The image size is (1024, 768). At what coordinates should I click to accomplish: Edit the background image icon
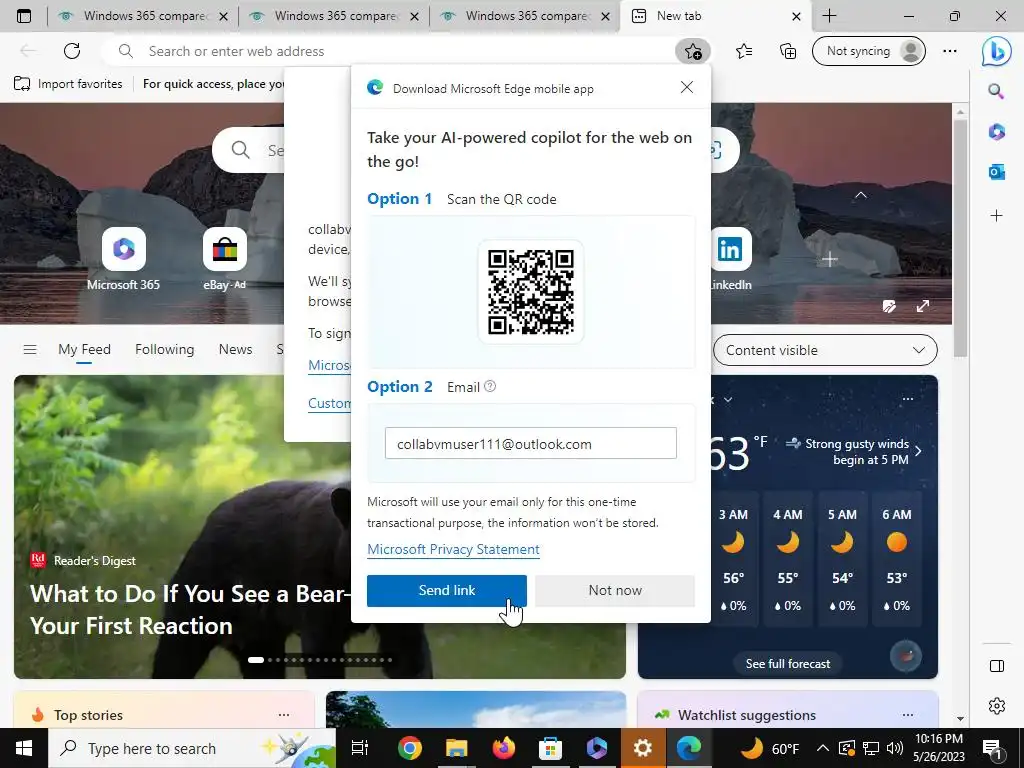[889, 306]
